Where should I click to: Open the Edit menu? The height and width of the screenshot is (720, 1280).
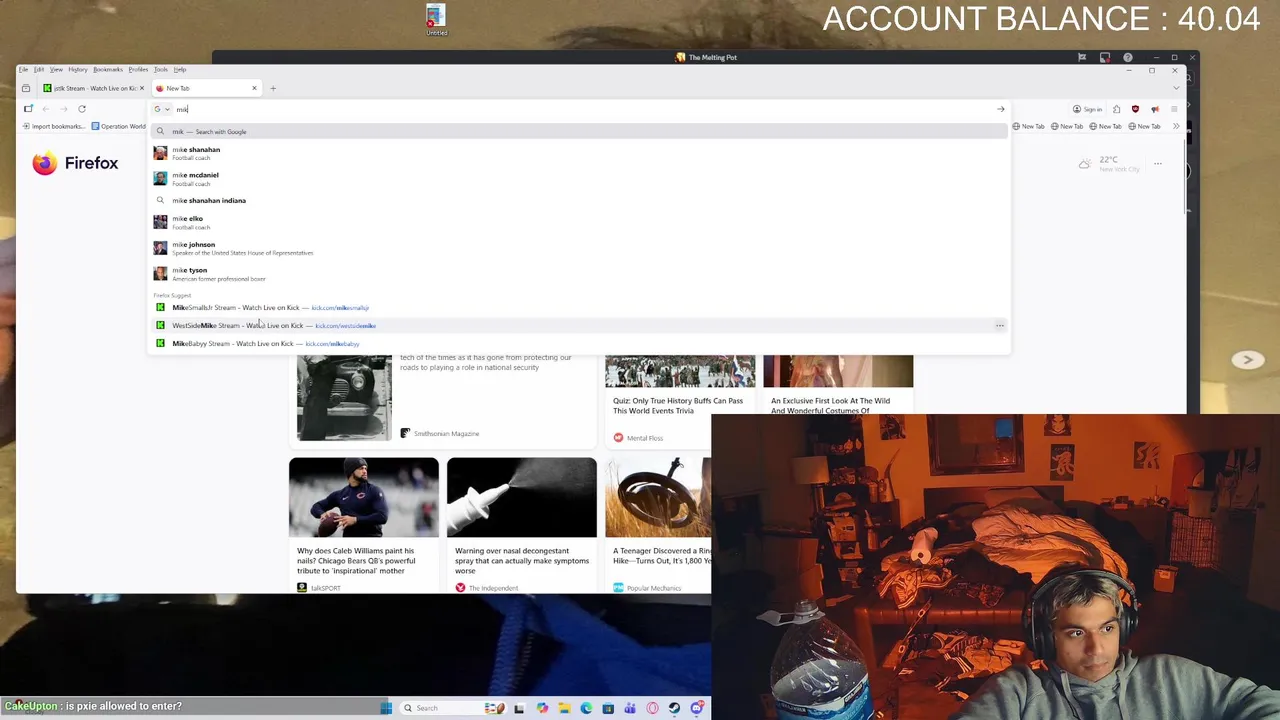(39, 69)
